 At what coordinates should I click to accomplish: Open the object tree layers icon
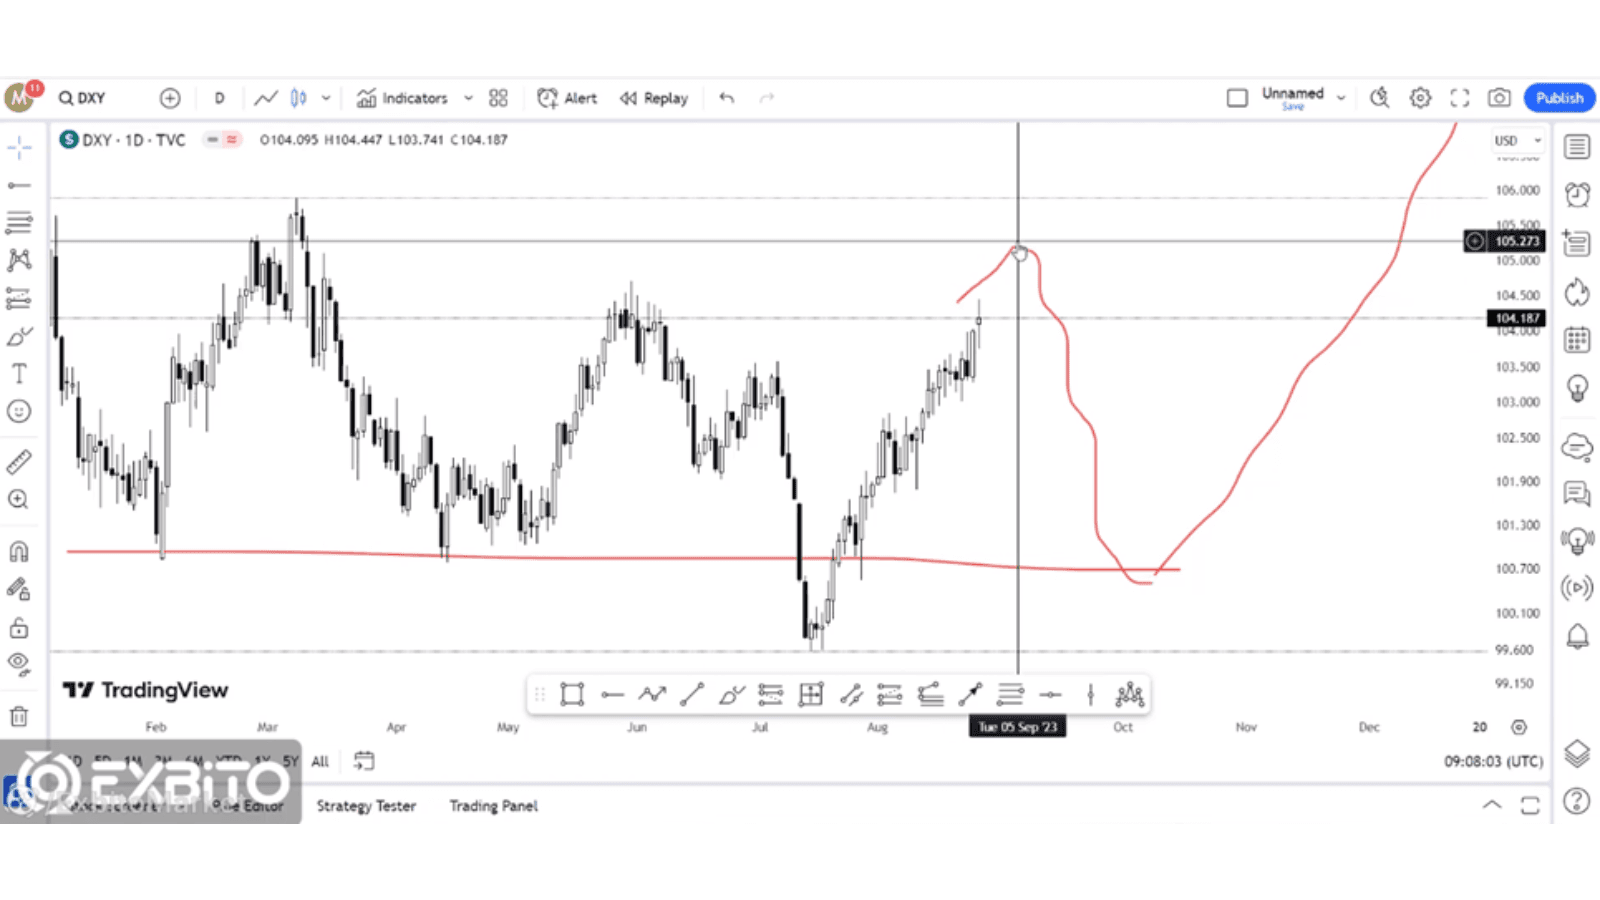coord(1577,753)
